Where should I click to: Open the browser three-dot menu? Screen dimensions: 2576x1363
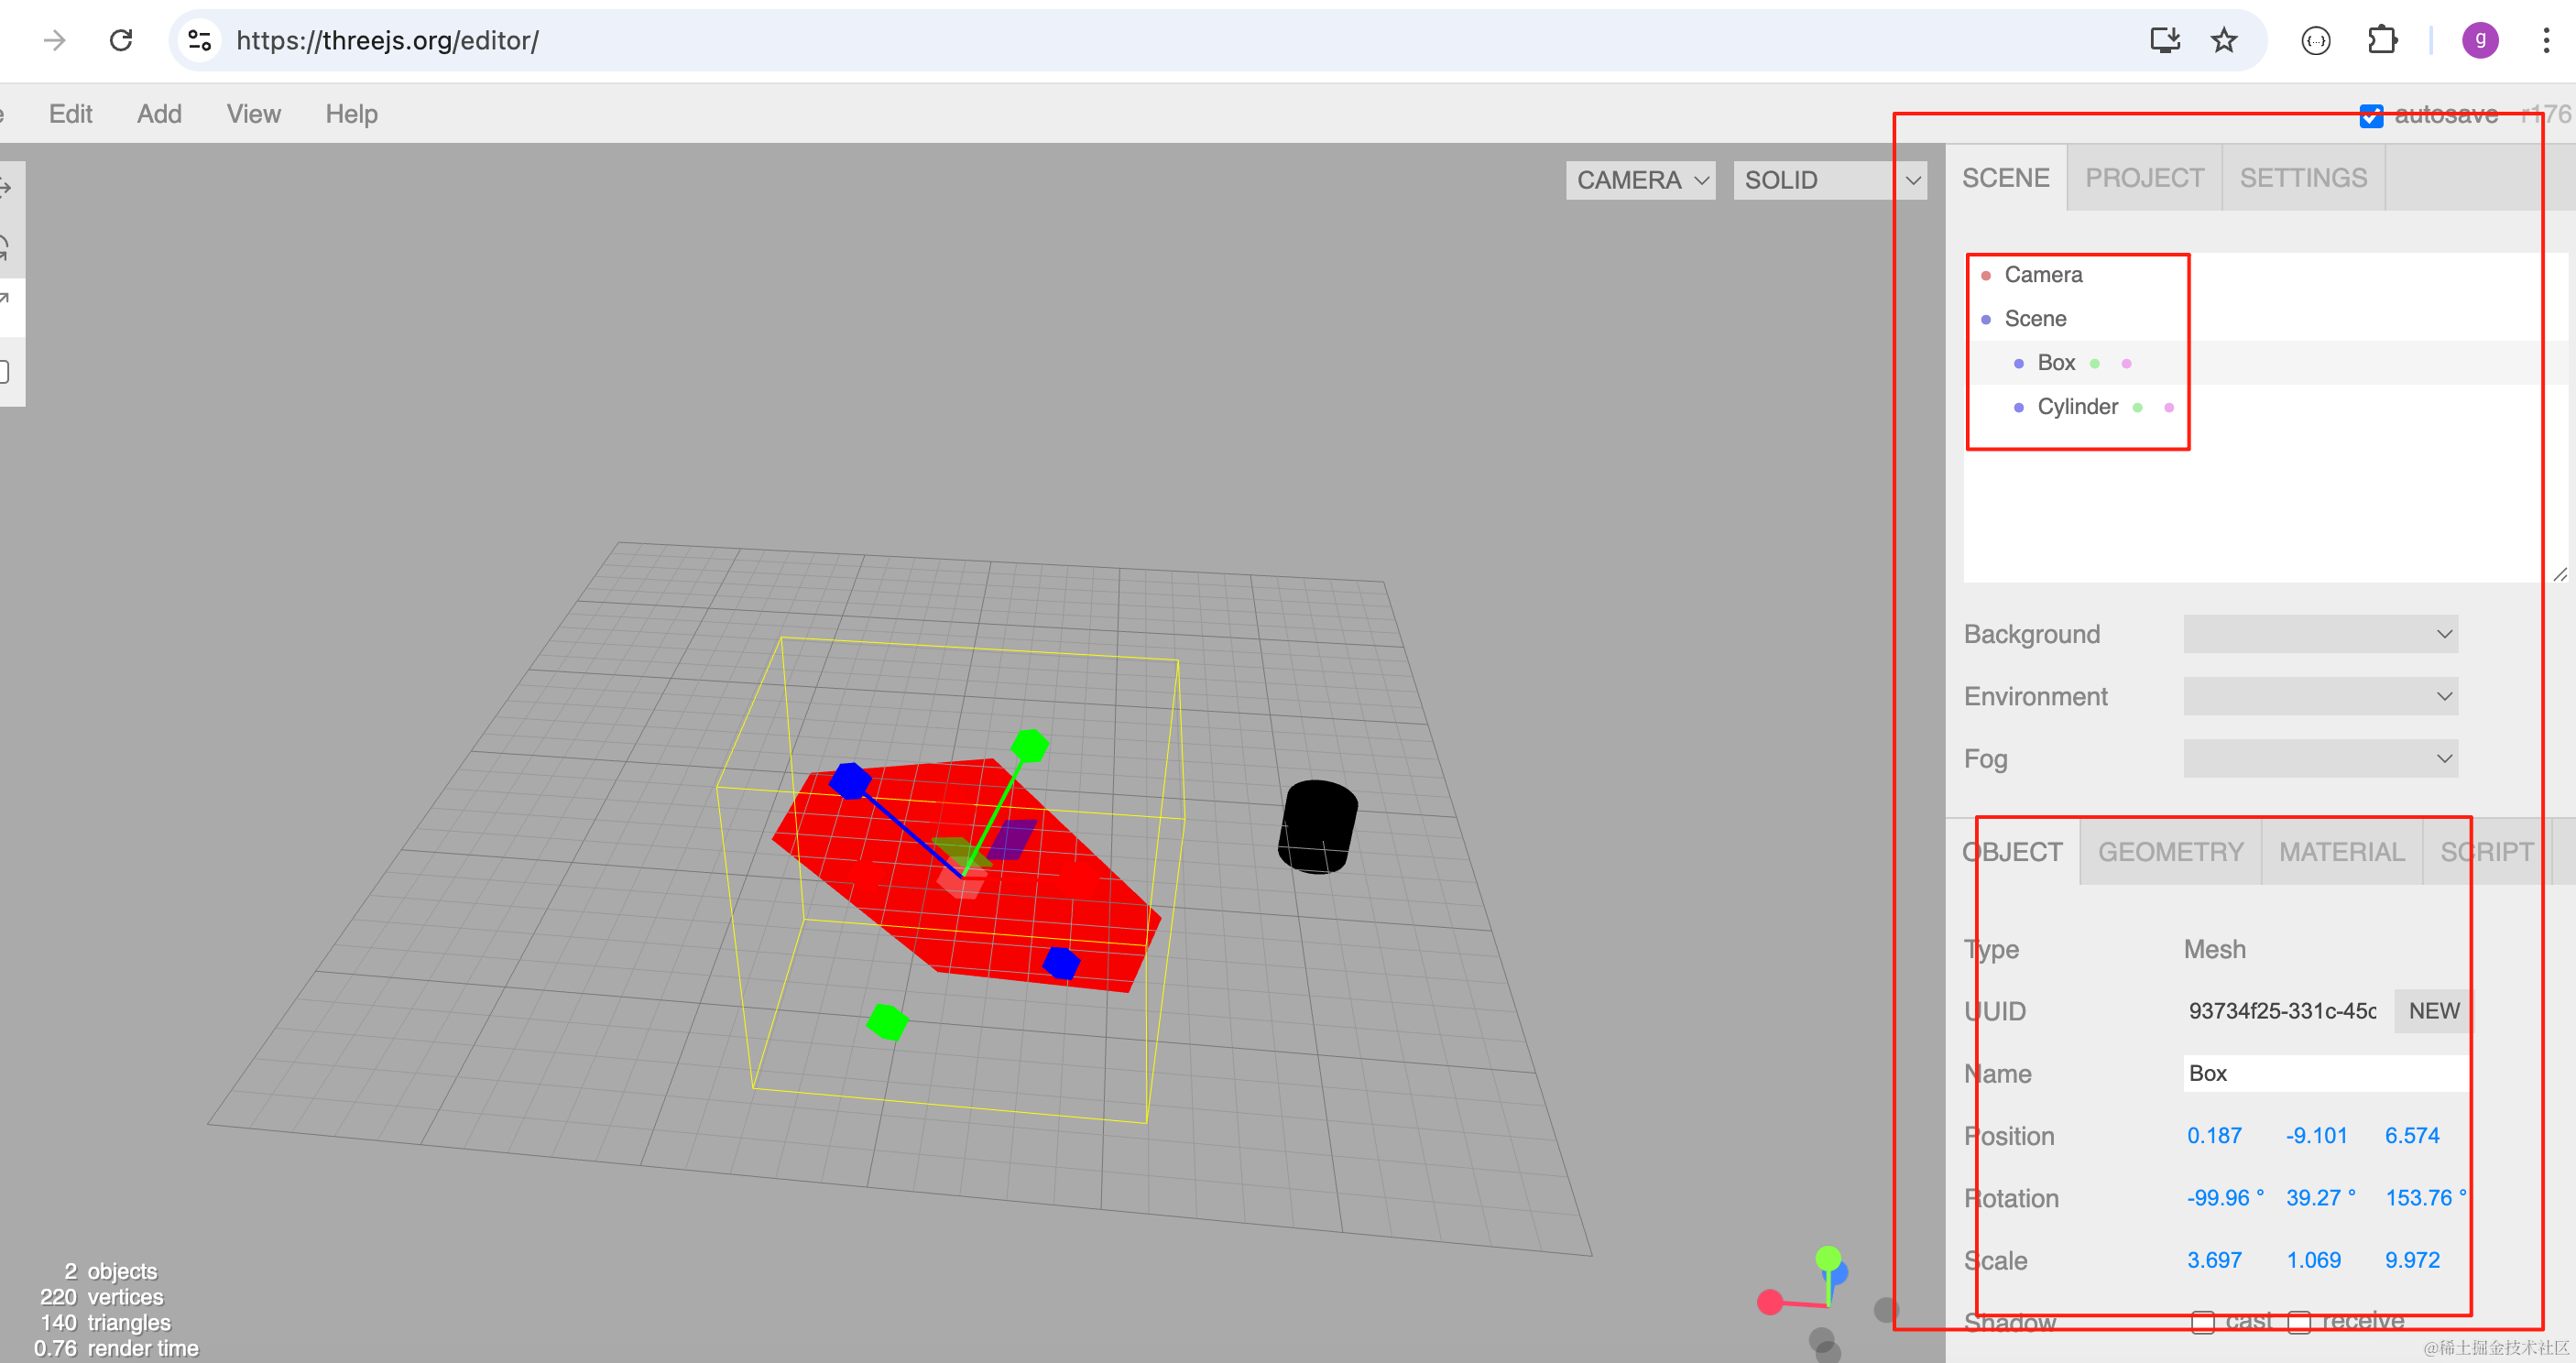(x=2546, y=40)
